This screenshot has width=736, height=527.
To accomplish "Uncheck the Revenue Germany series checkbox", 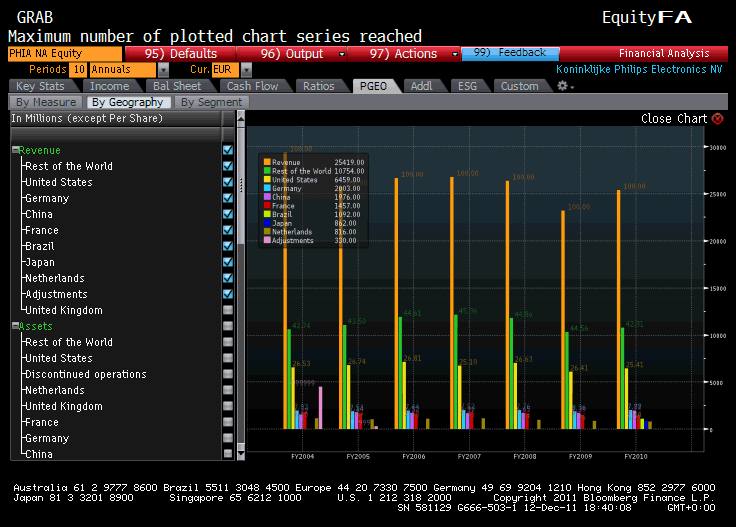I will point(228,198).
